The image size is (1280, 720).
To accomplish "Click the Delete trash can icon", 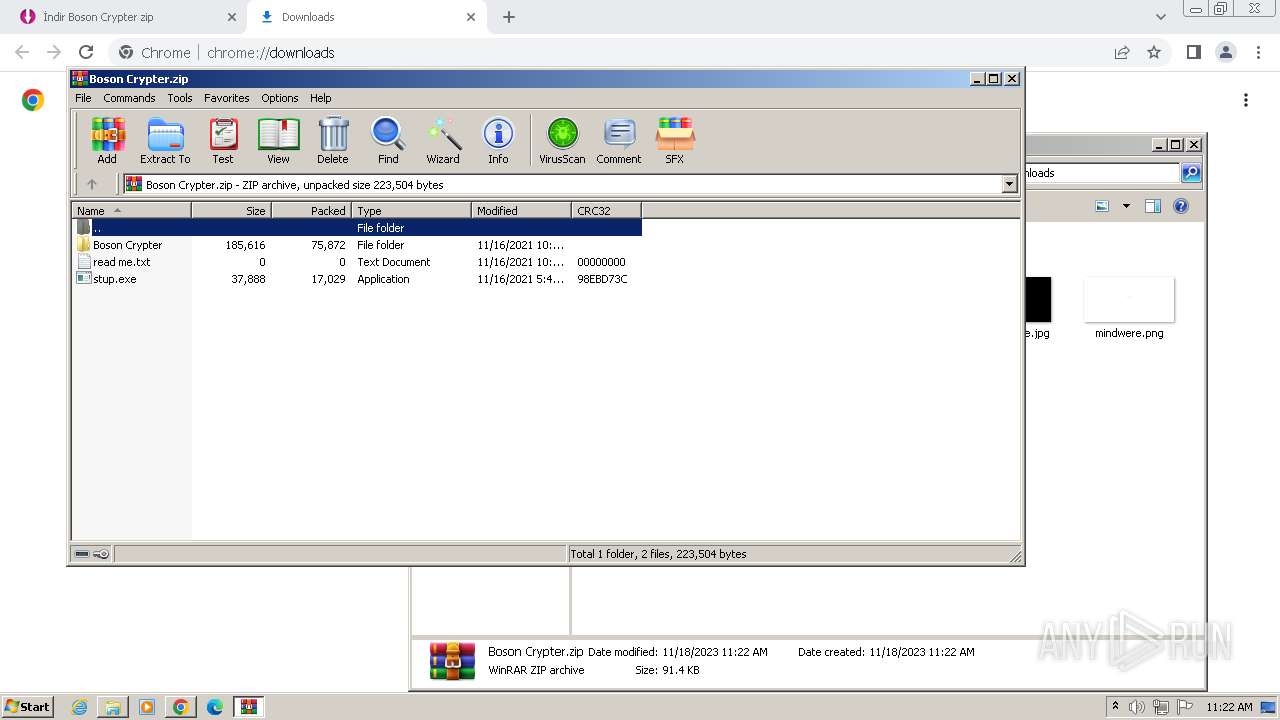I will tap(333, 140).
